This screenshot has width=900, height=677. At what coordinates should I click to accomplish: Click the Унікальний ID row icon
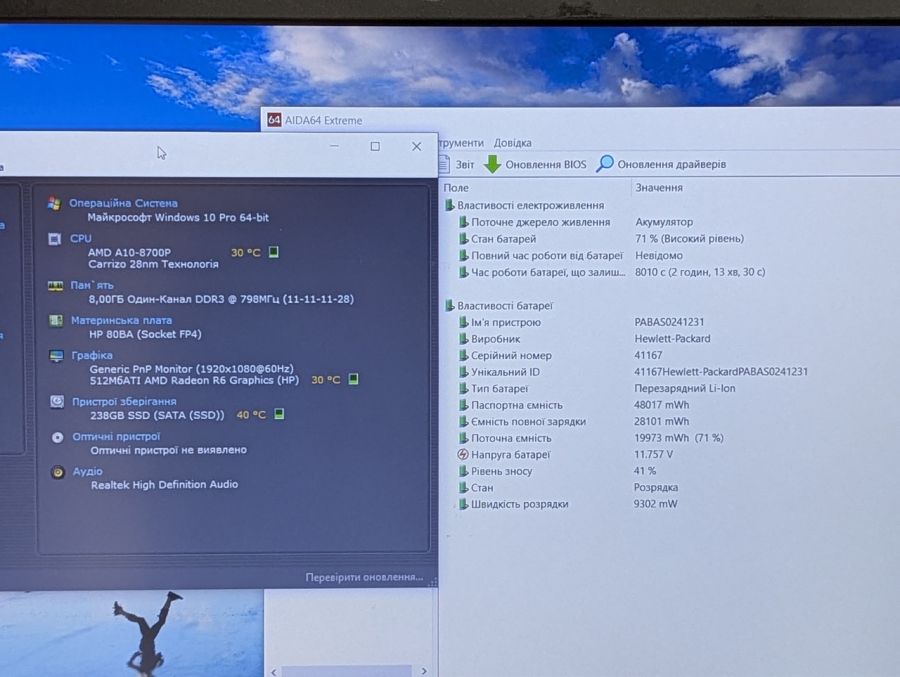pyautogui.click(x=463, y=372)
